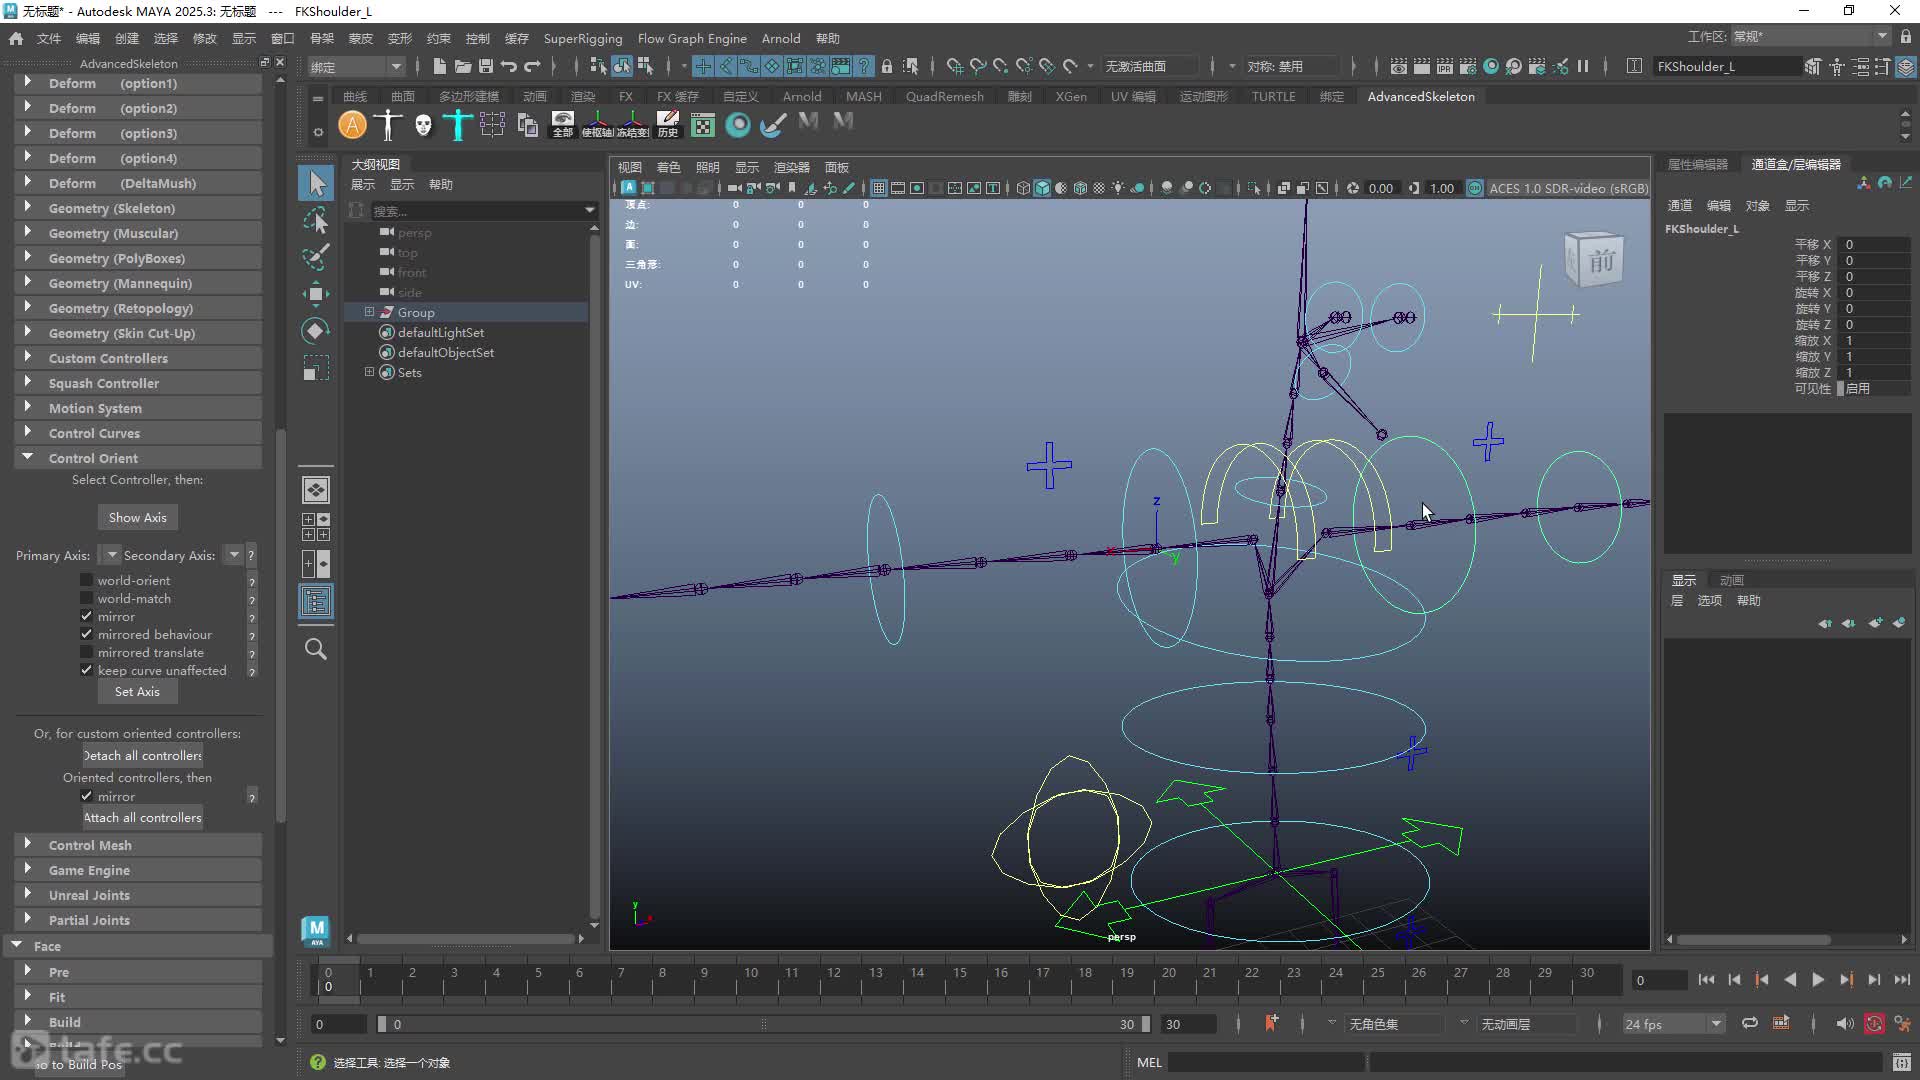
Task: Switch to the TURTLE shelf tab
Action: click(x=1273, y=96)
